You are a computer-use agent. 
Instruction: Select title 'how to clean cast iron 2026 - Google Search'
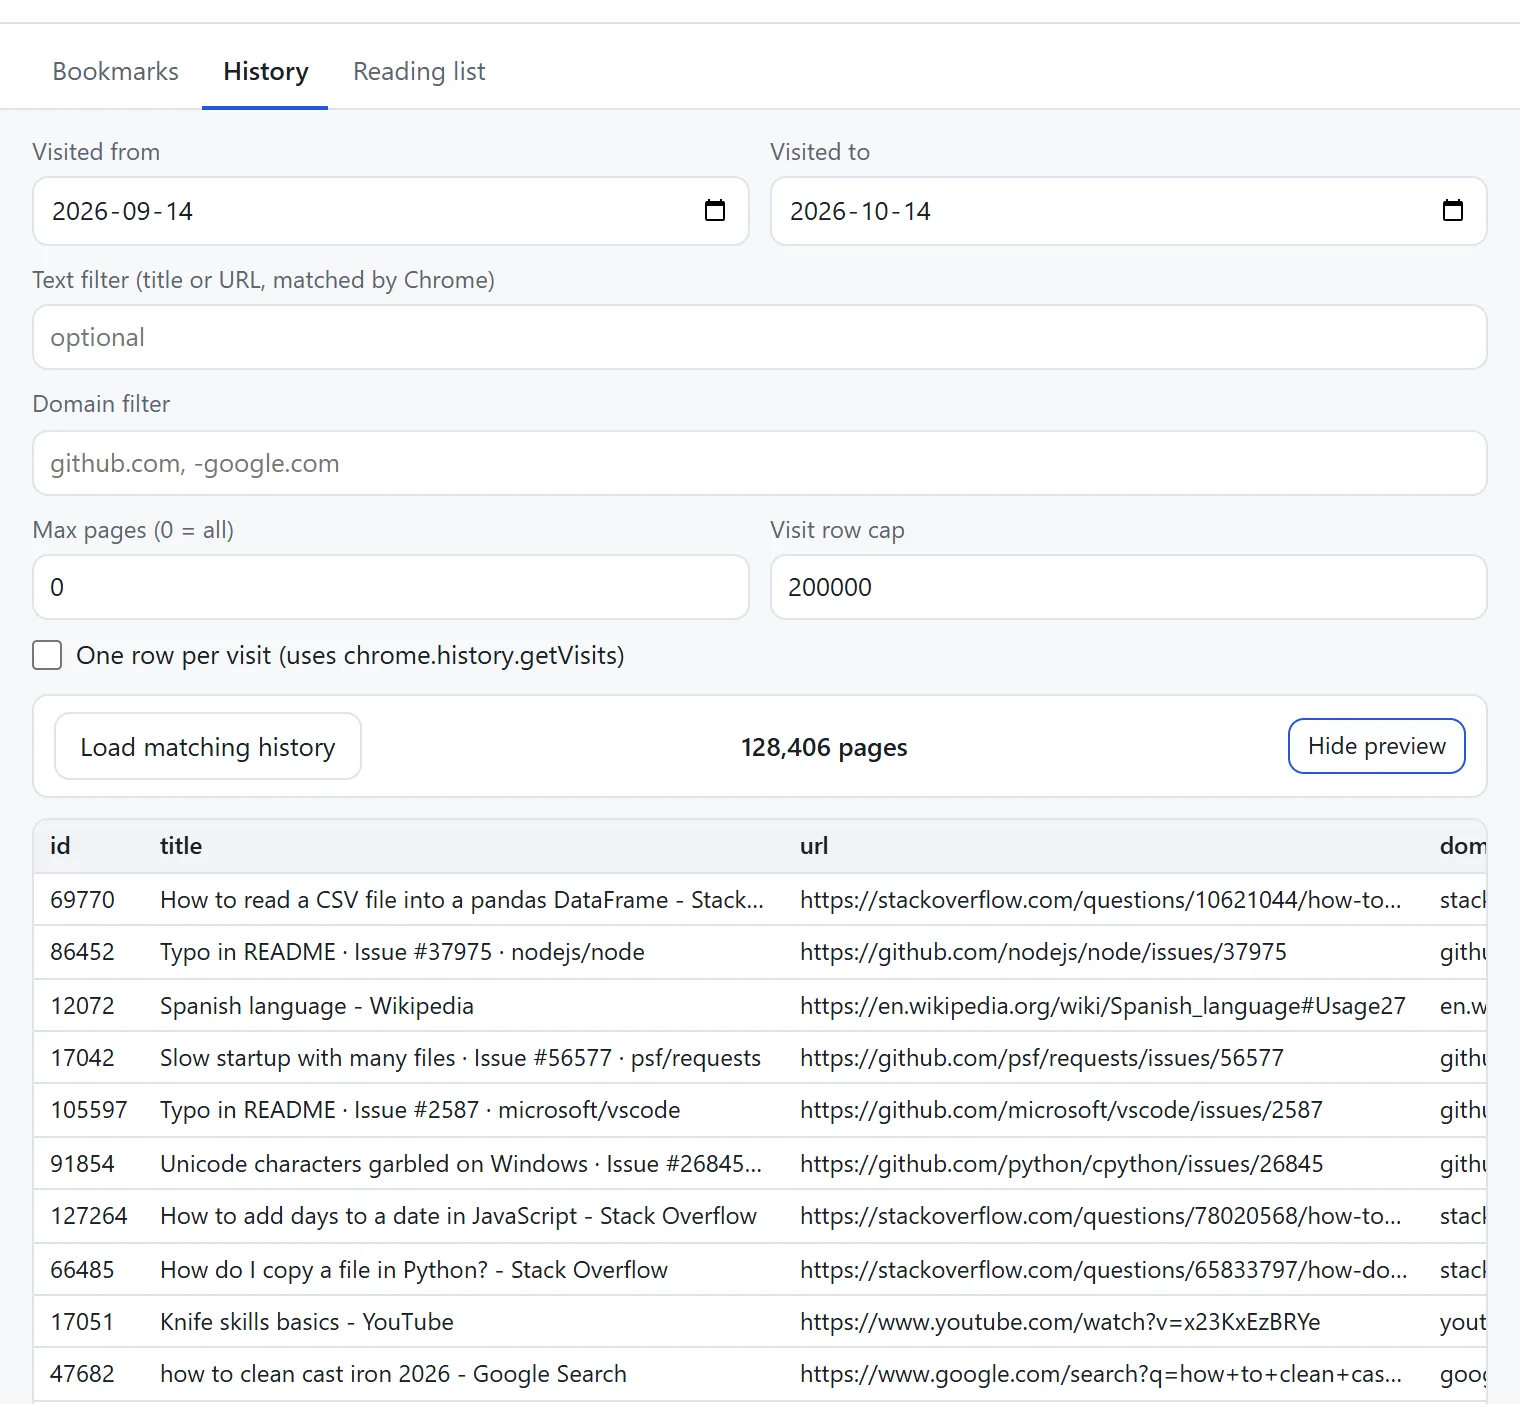393,1373
